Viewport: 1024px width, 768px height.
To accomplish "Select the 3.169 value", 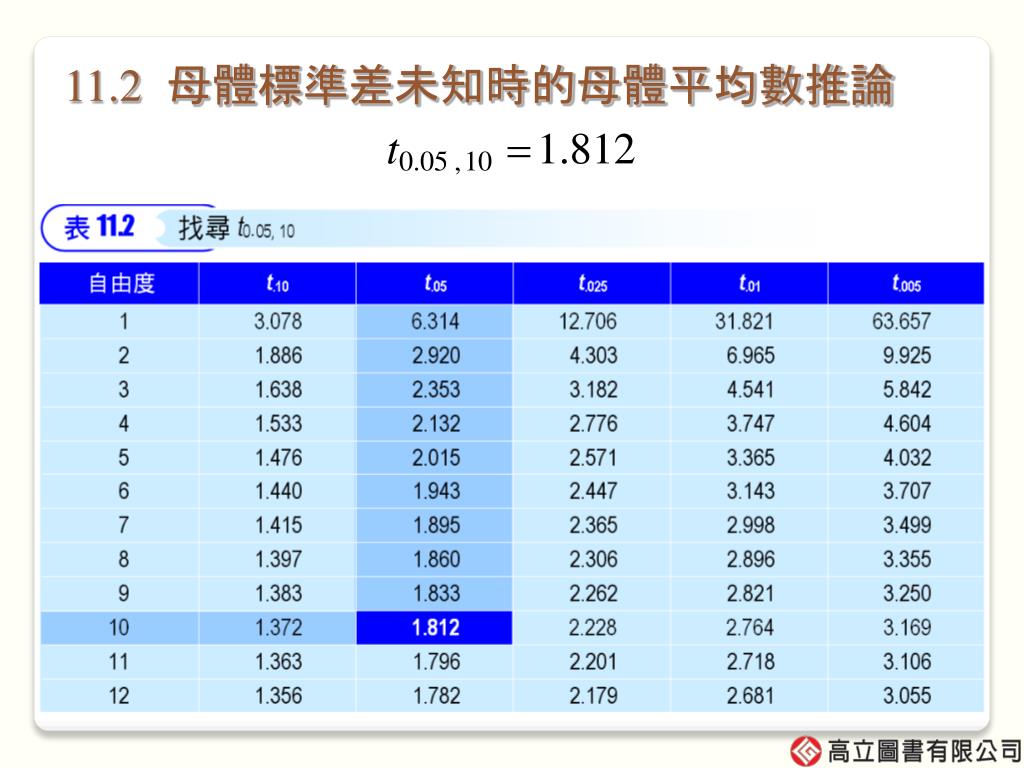I will pos(907,628).
